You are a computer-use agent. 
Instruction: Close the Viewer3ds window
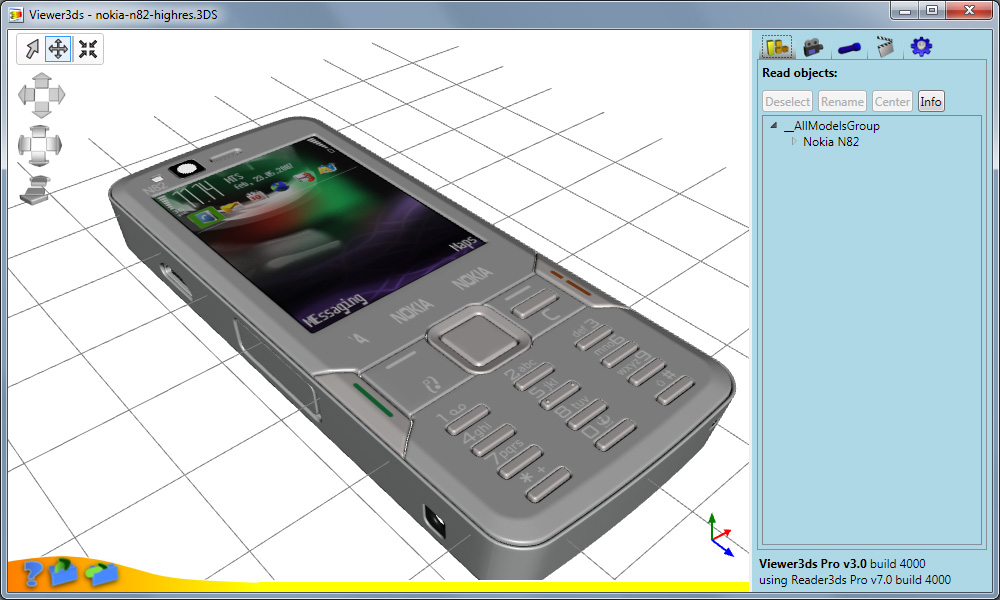pos(969,11)
